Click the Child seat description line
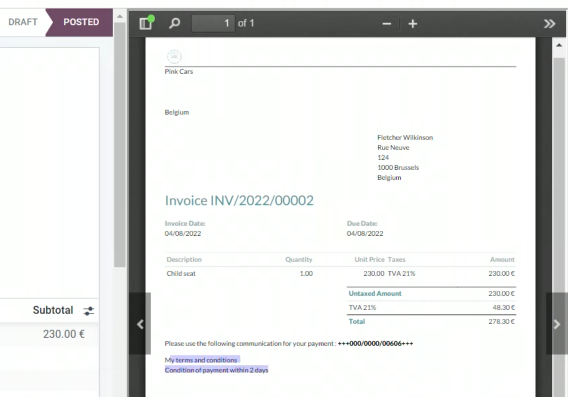The width and height of the screenshot is (568, 397). pyautogui.click(x=181, y=273)
